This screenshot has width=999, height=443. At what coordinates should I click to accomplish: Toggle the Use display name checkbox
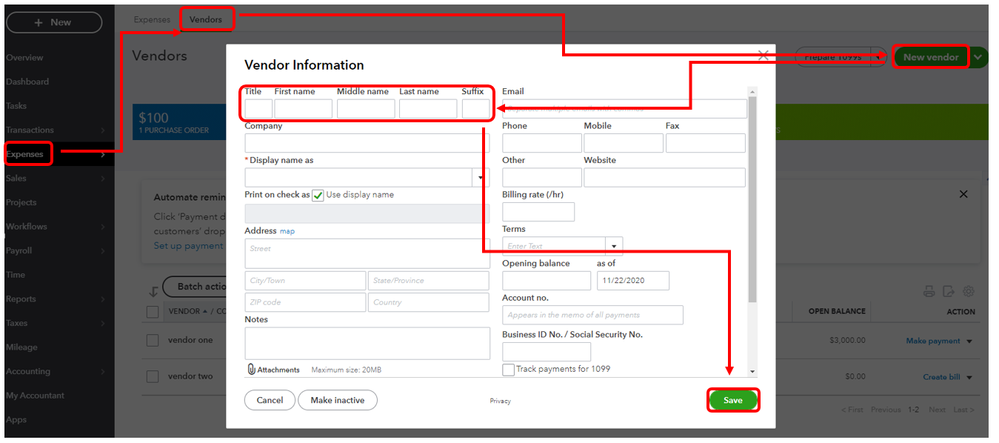click(318, 195)
